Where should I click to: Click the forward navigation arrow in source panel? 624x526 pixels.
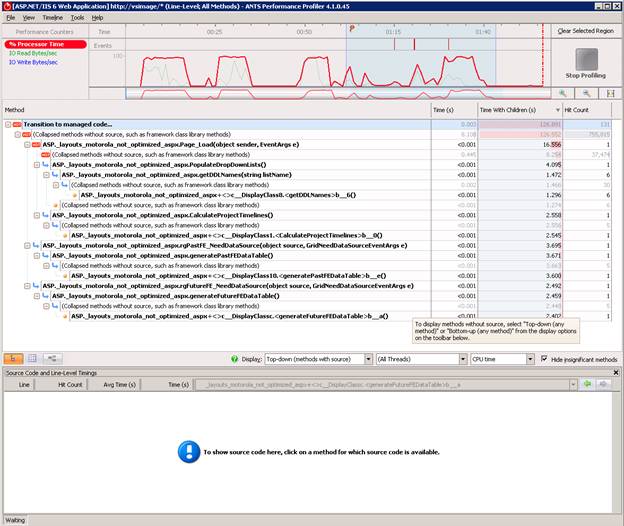tap(603, 384)
